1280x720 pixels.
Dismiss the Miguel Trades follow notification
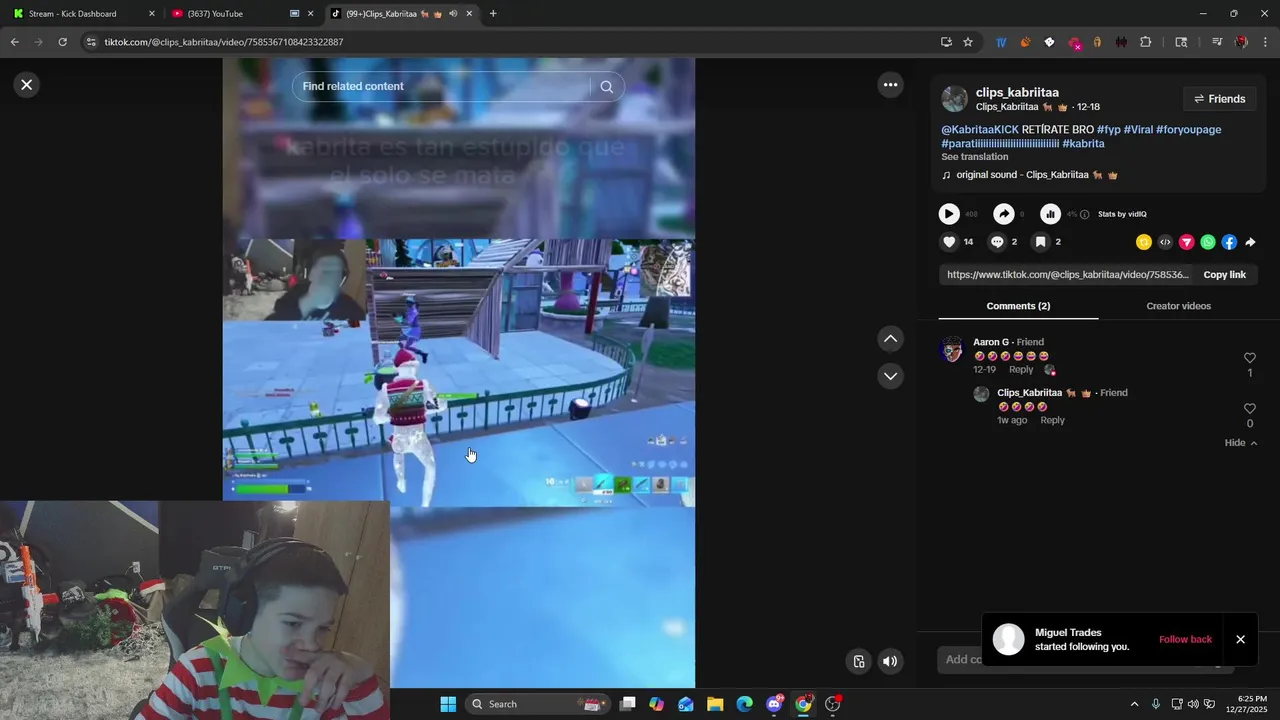[x=1240, y=639]
